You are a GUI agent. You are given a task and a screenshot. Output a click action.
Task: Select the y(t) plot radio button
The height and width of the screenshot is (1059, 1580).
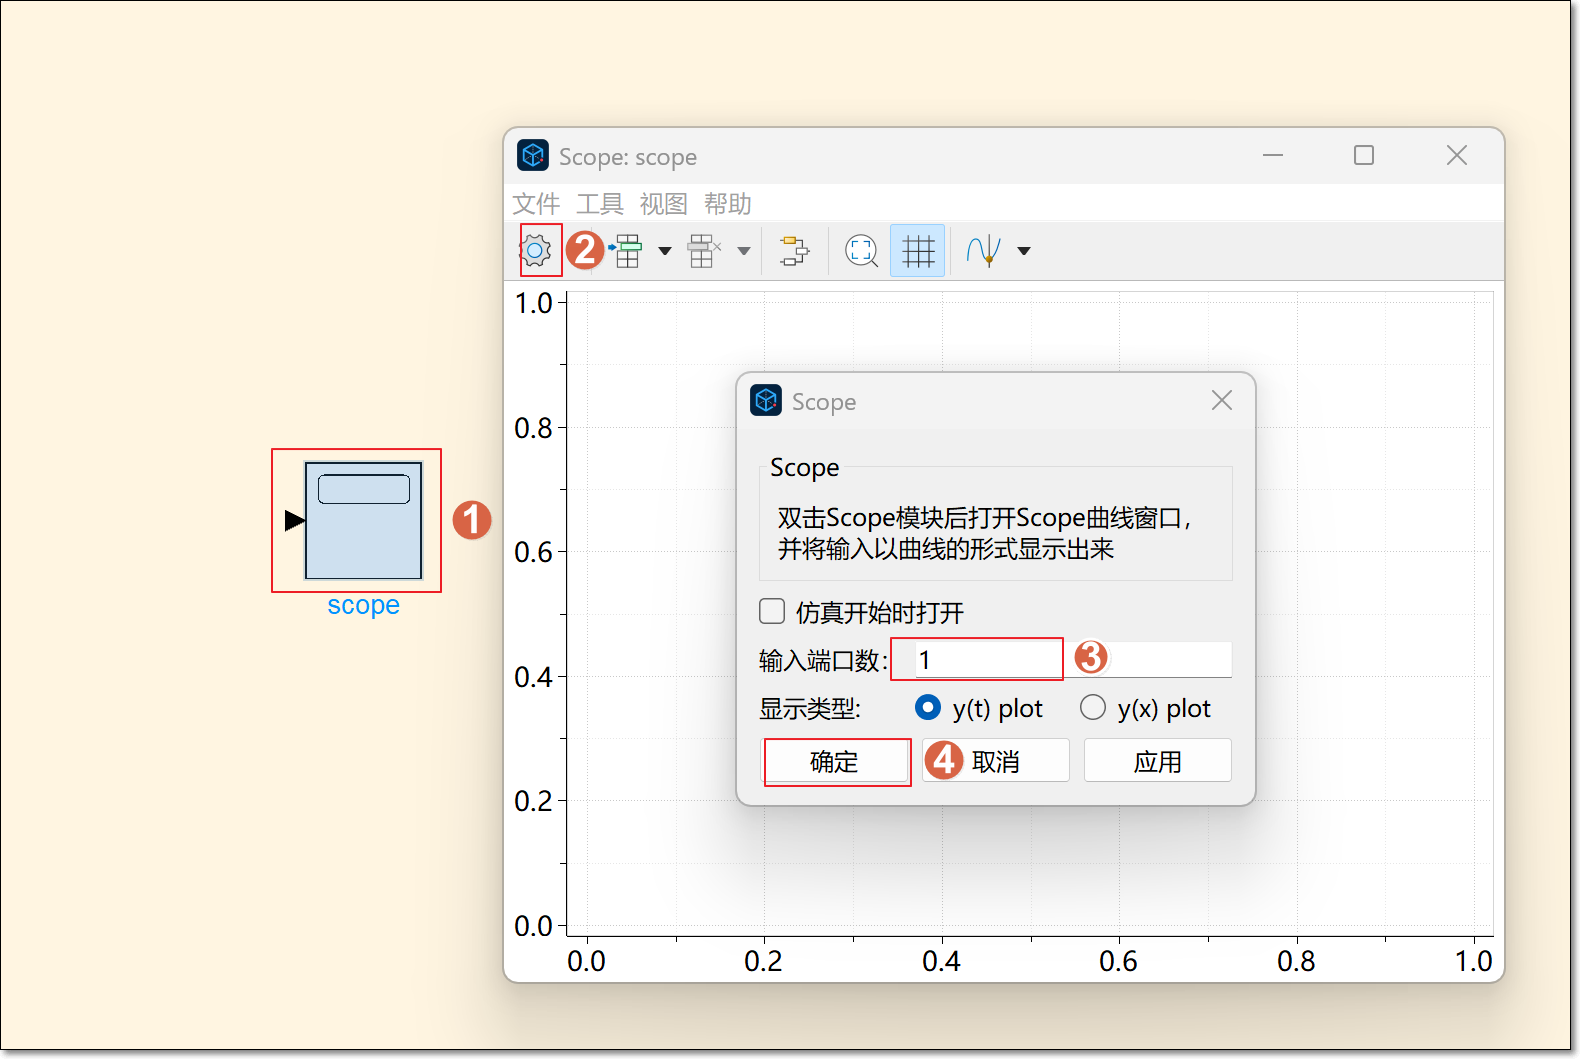928,708
